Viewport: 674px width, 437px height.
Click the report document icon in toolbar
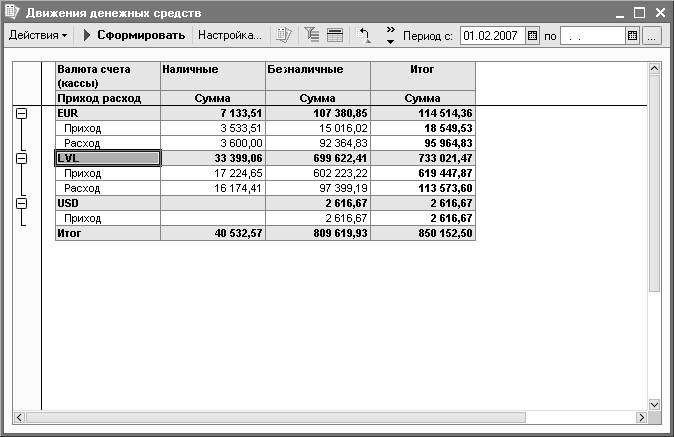[x=285, y=35]
